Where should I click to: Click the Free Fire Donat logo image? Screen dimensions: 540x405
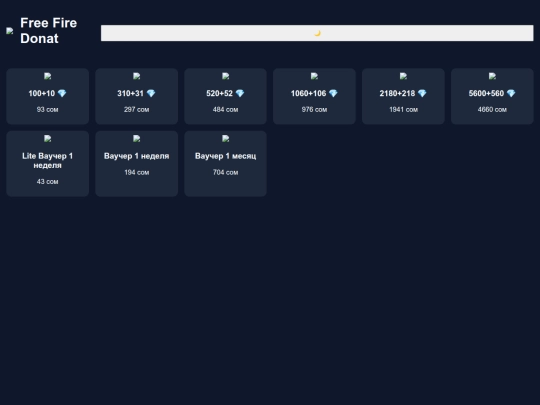[10, 31]
